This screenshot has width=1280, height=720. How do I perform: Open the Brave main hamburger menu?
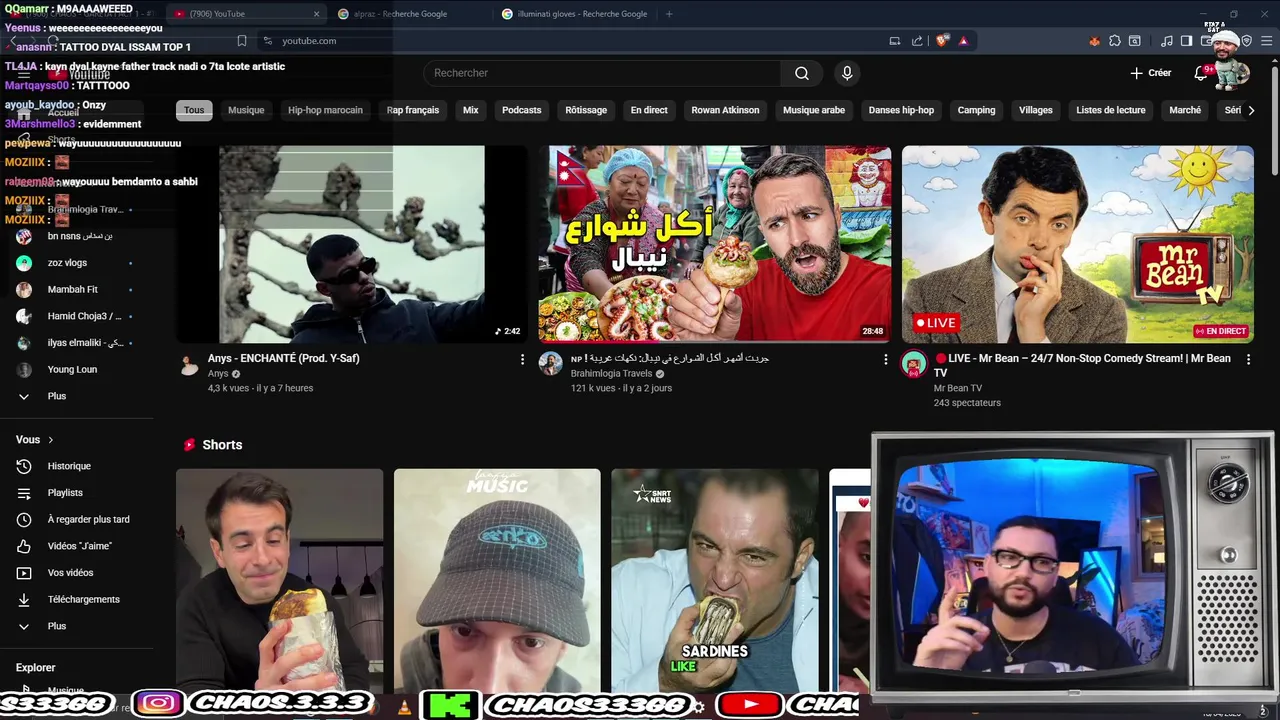pos(1265,41)
